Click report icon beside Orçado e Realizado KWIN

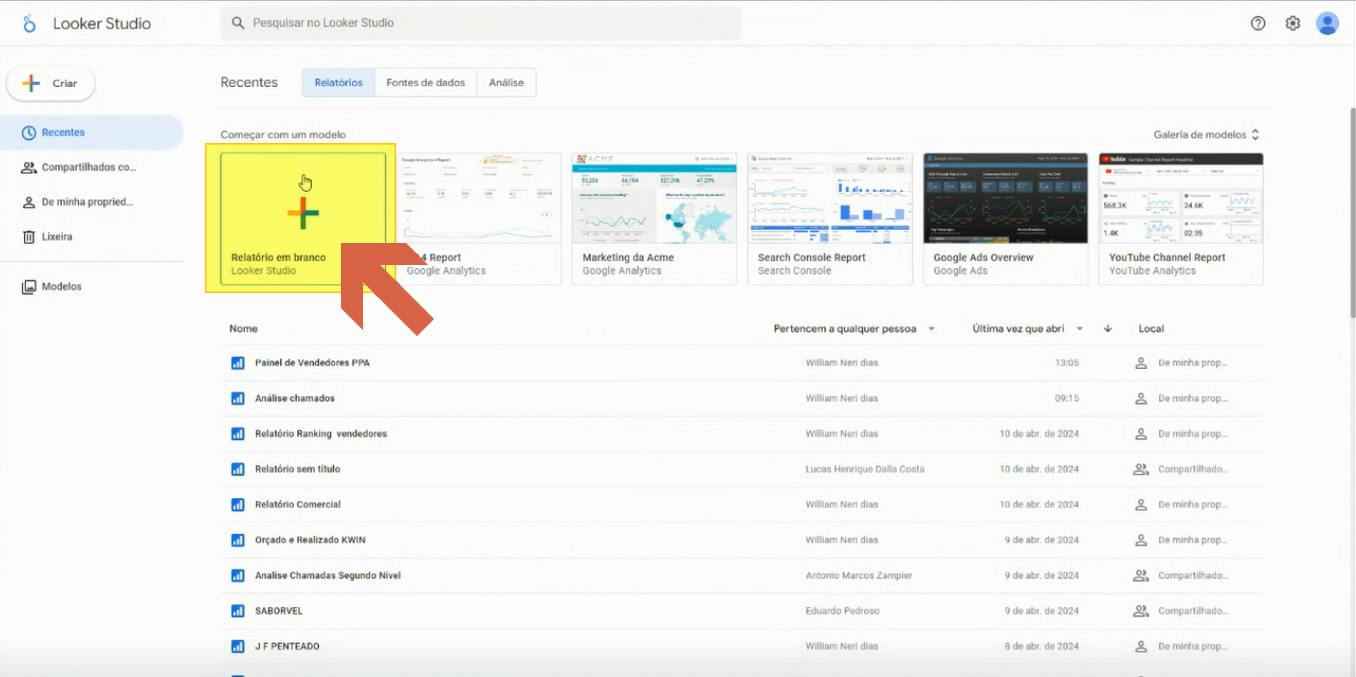point(238,540)
